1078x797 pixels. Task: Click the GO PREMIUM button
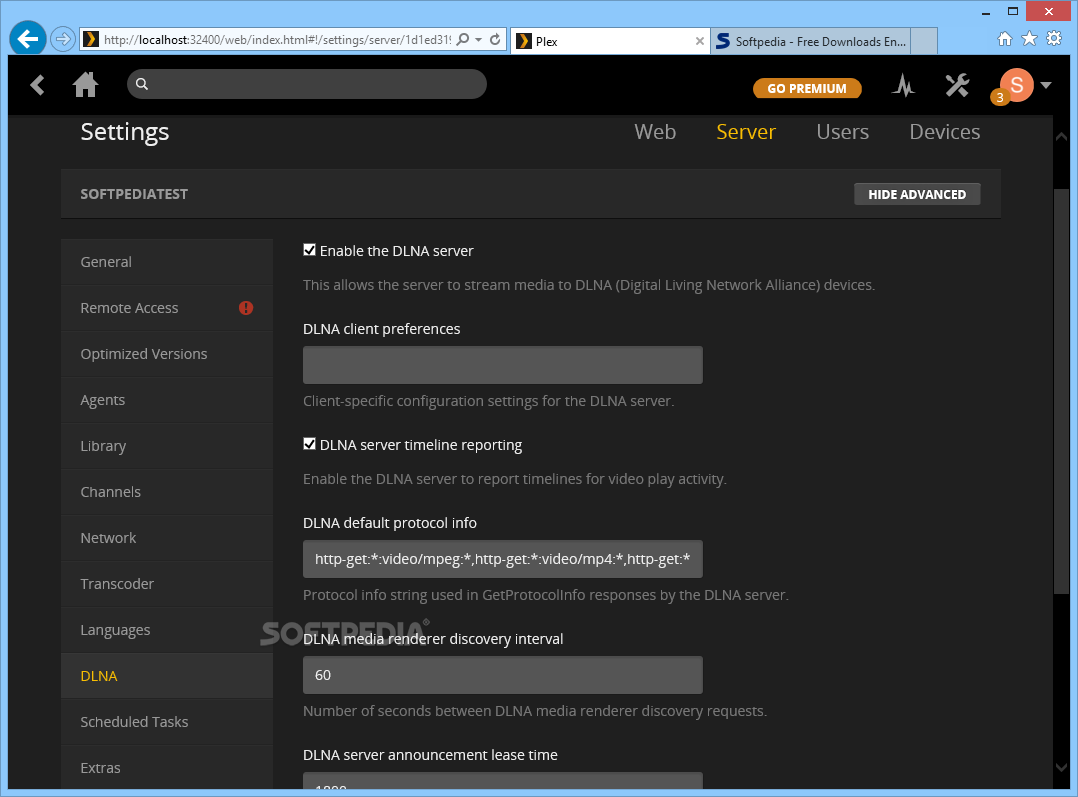point(807,88)
